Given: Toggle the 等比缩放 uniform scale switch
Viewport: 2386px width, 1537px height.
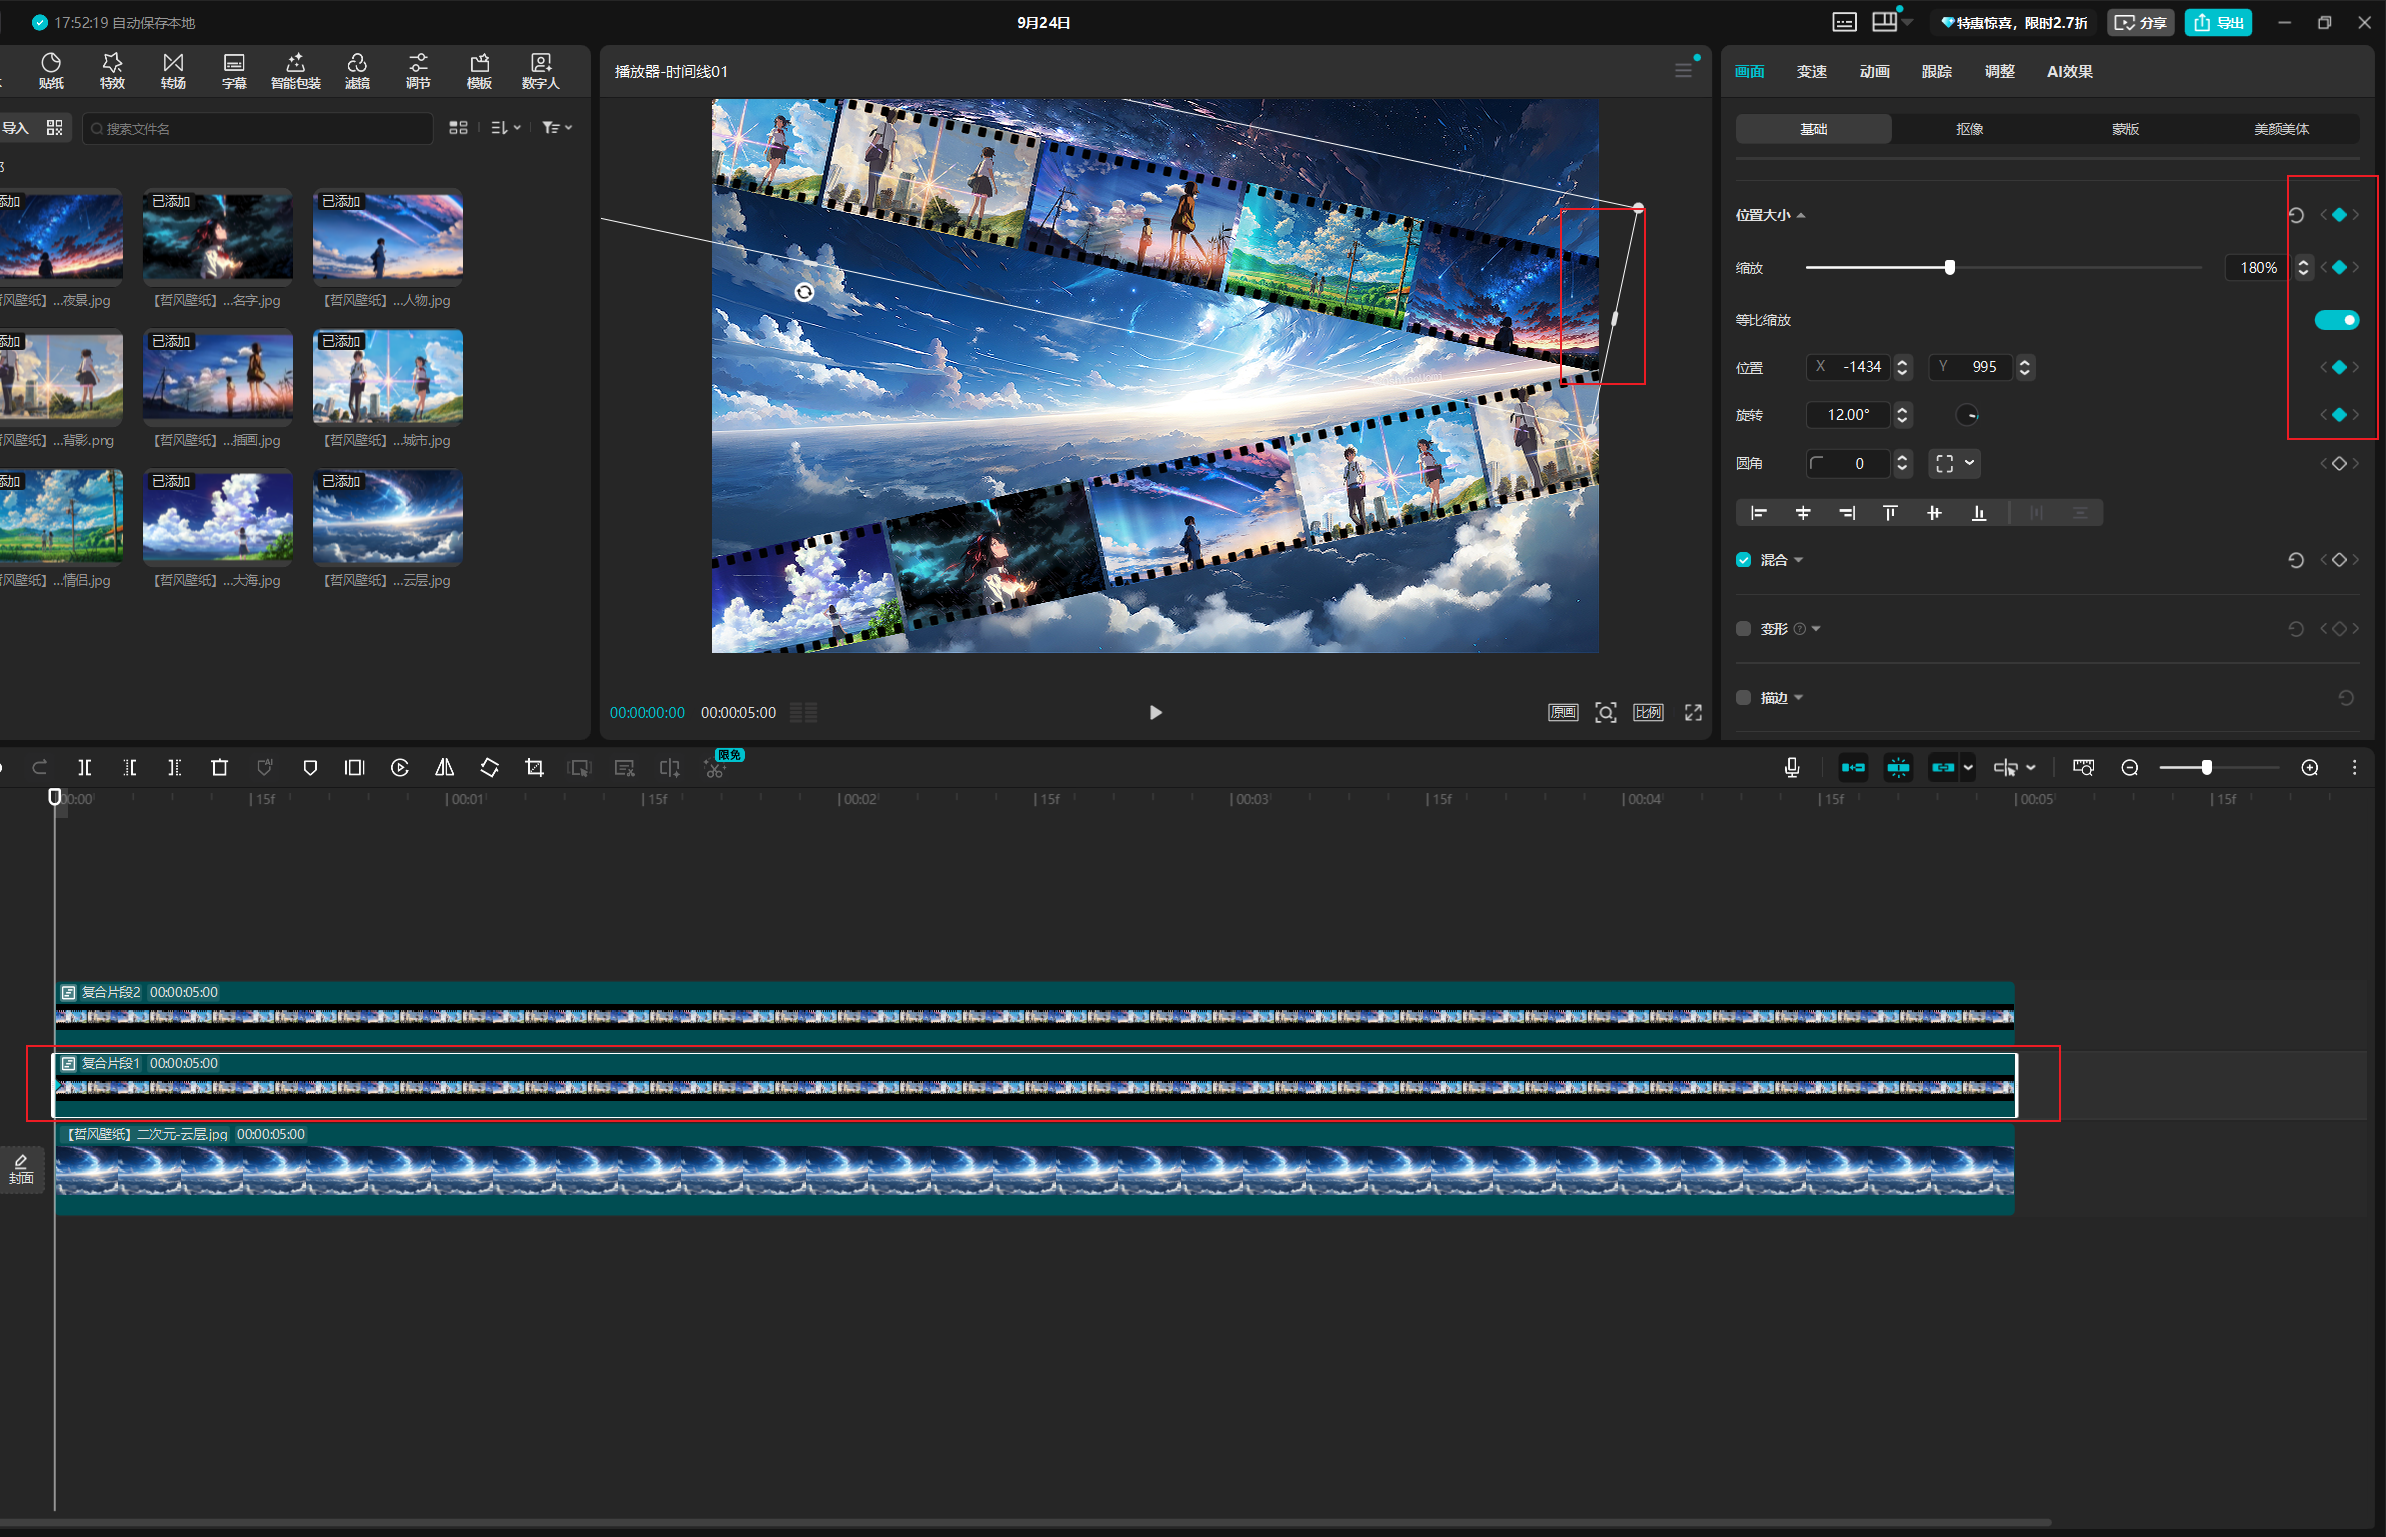Looking at the screenshot, I should pos(2336,320).
